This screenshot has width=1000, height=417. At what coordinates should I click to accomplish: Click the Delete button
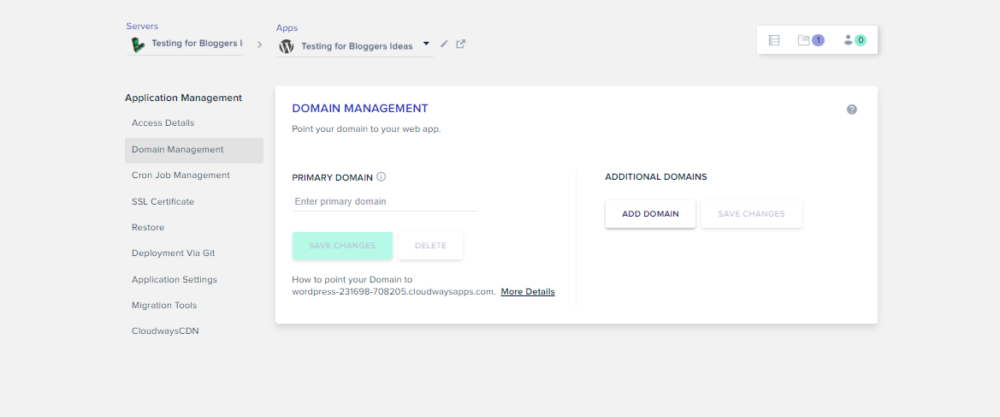pyautogui.click(x=430, y=246)
